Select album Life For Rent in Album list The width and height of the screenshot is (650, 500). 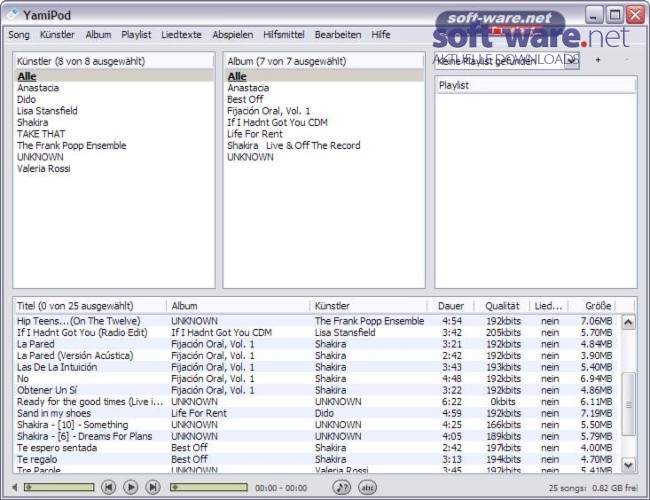tap(324, 134)
